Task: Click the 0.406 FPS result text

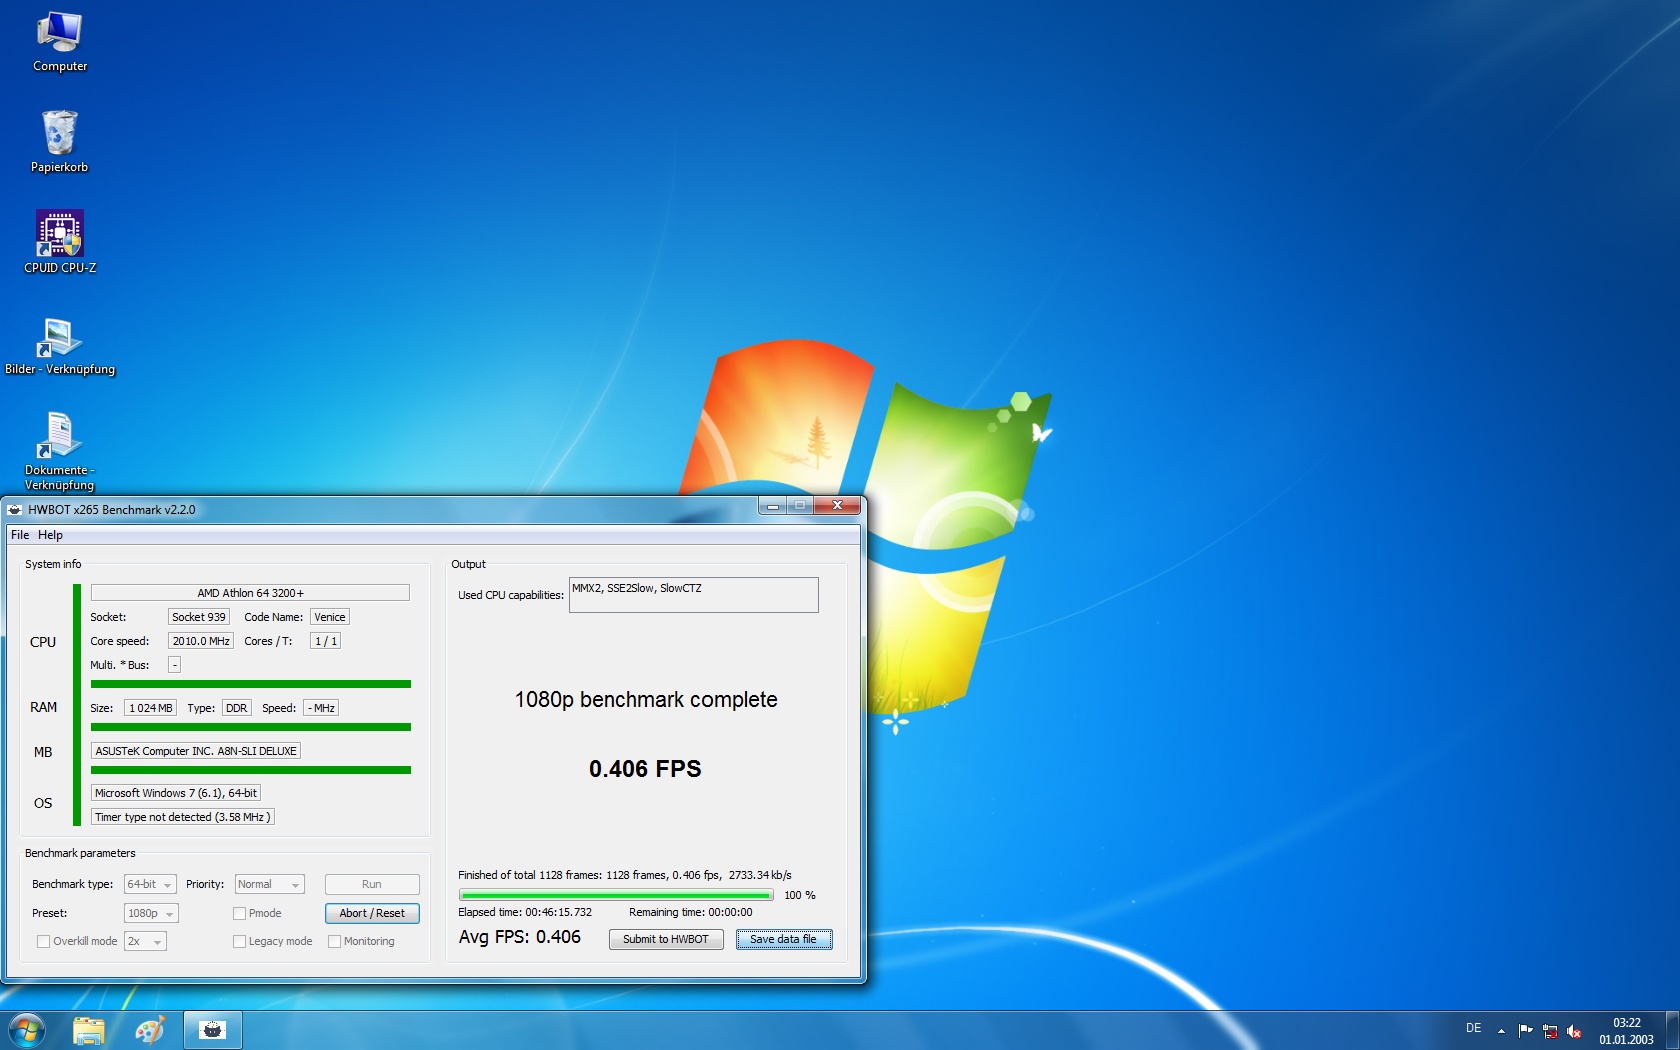Action: coord(645,769)
